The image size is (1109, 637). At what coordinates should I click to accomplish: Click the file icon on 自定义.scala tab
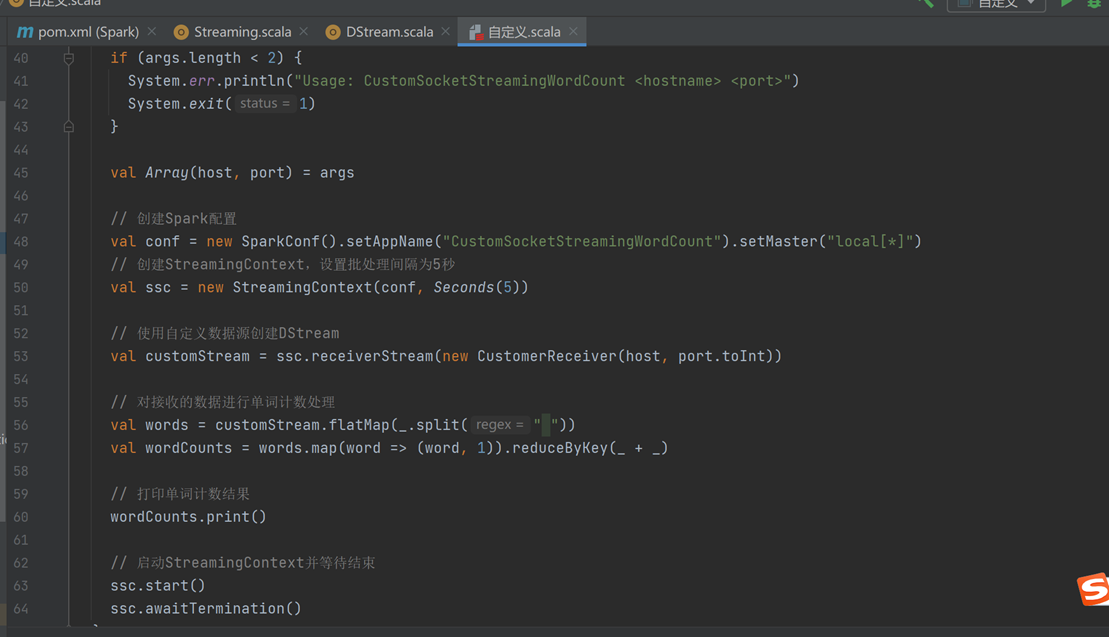pos(477,31)
